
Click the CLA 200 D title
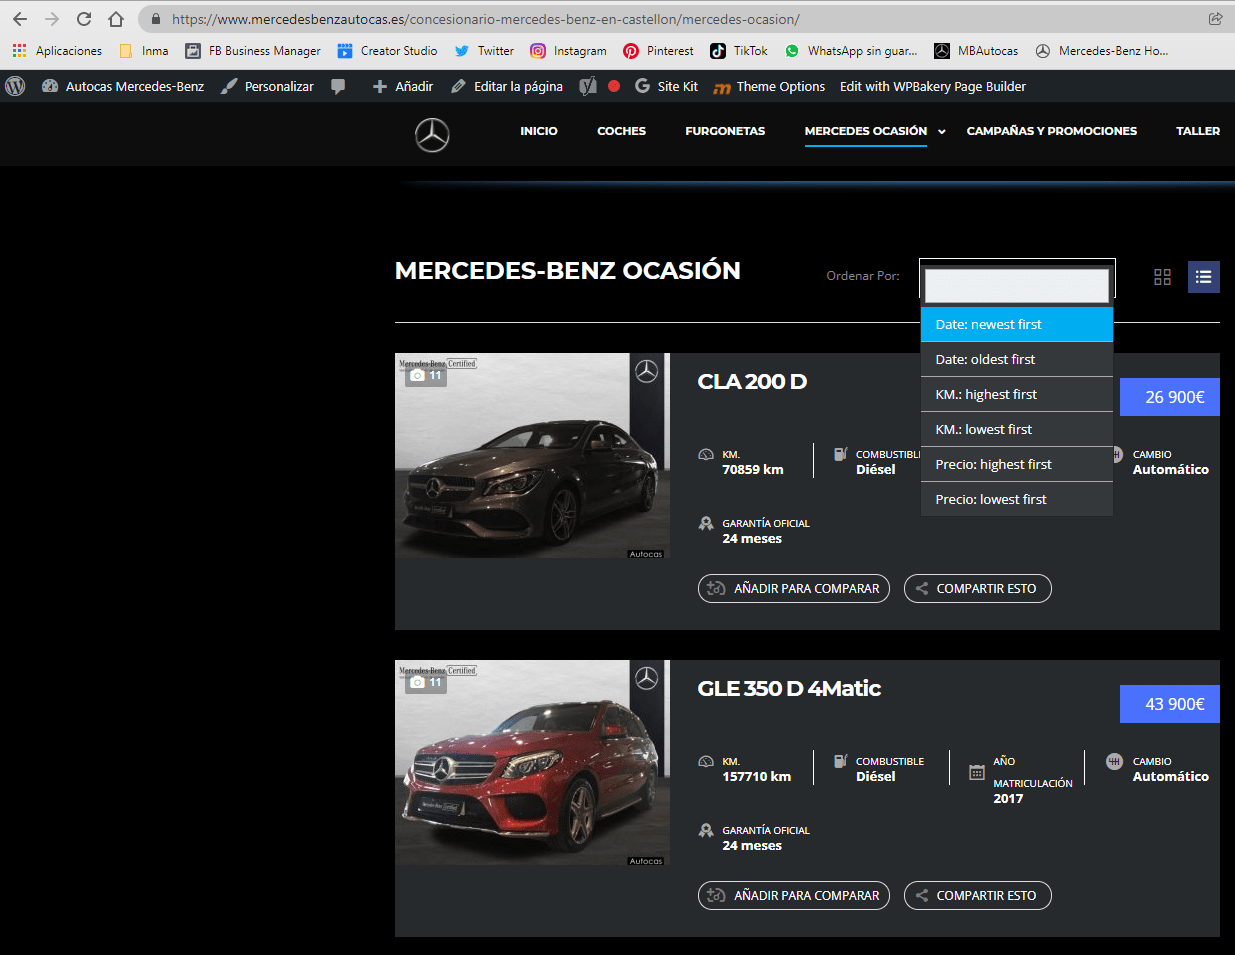tap(752, 381)
